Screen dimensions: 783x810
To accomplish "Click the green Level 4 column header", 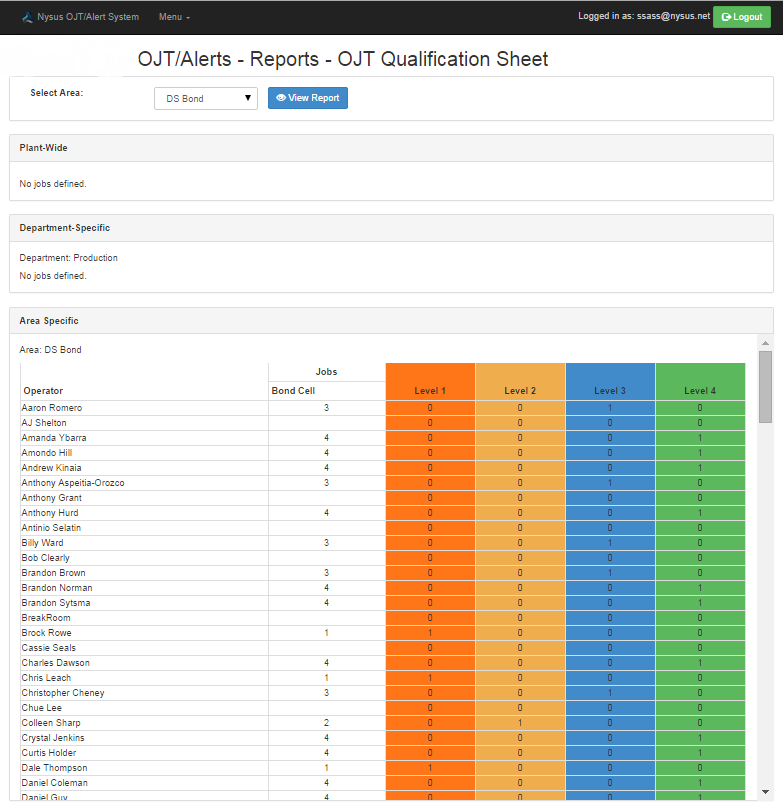I will [700, 390].
